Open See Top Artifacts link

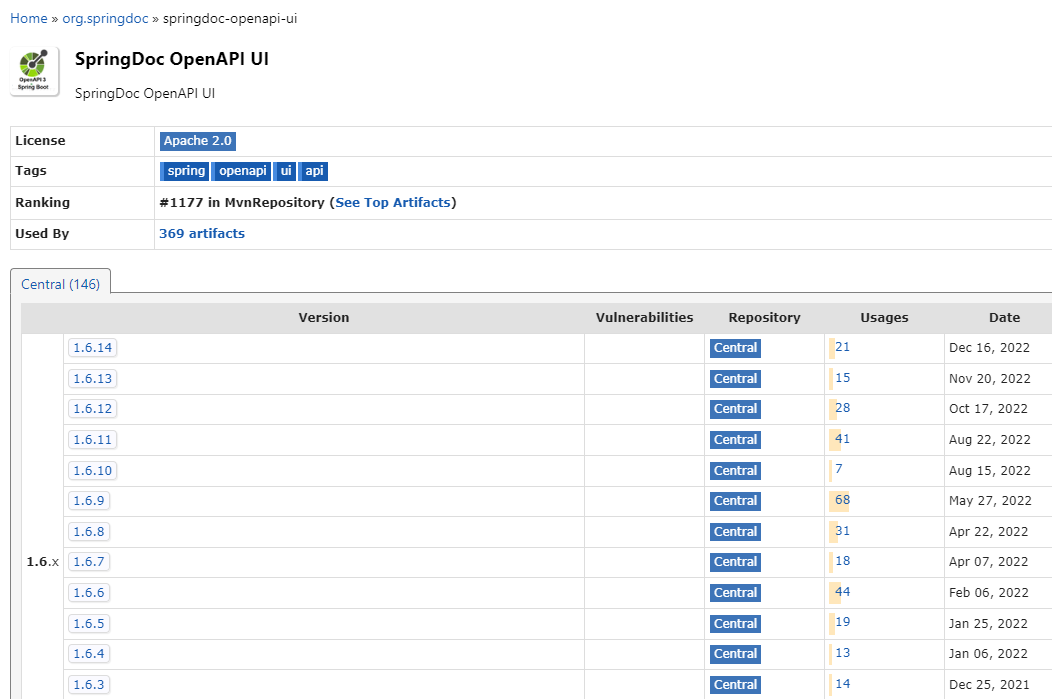(x=393, y=203)
